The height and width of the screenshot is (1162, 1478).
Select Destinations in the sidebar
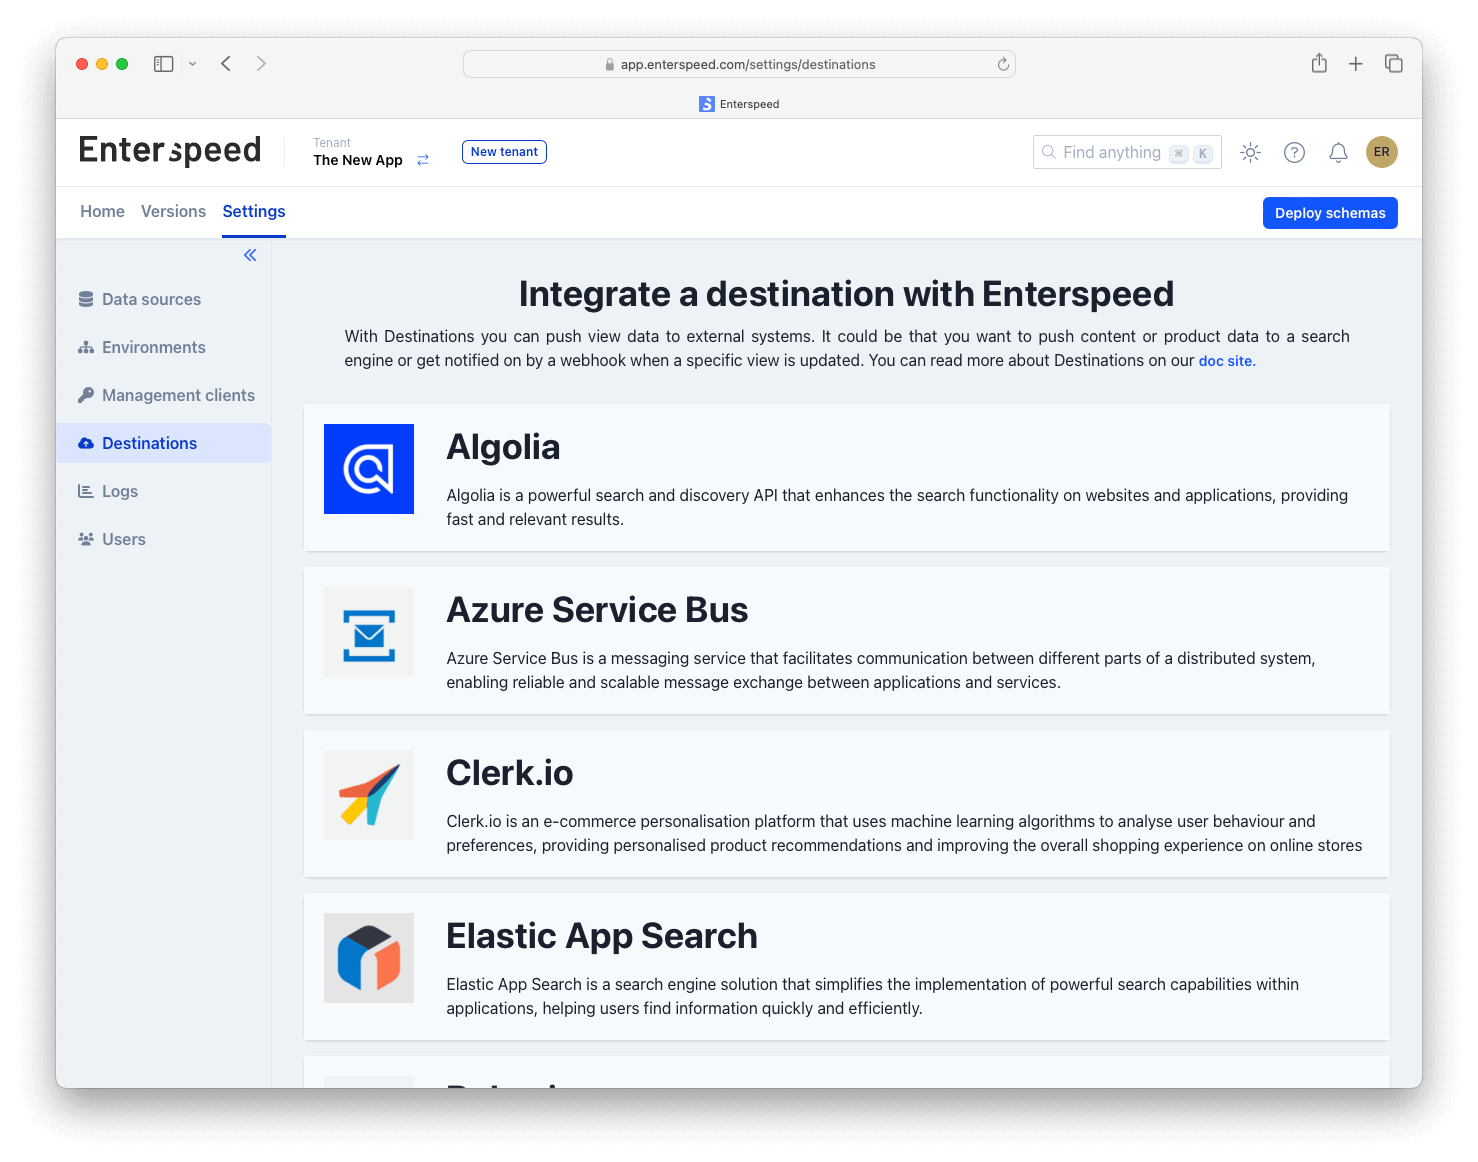(164, 443)
